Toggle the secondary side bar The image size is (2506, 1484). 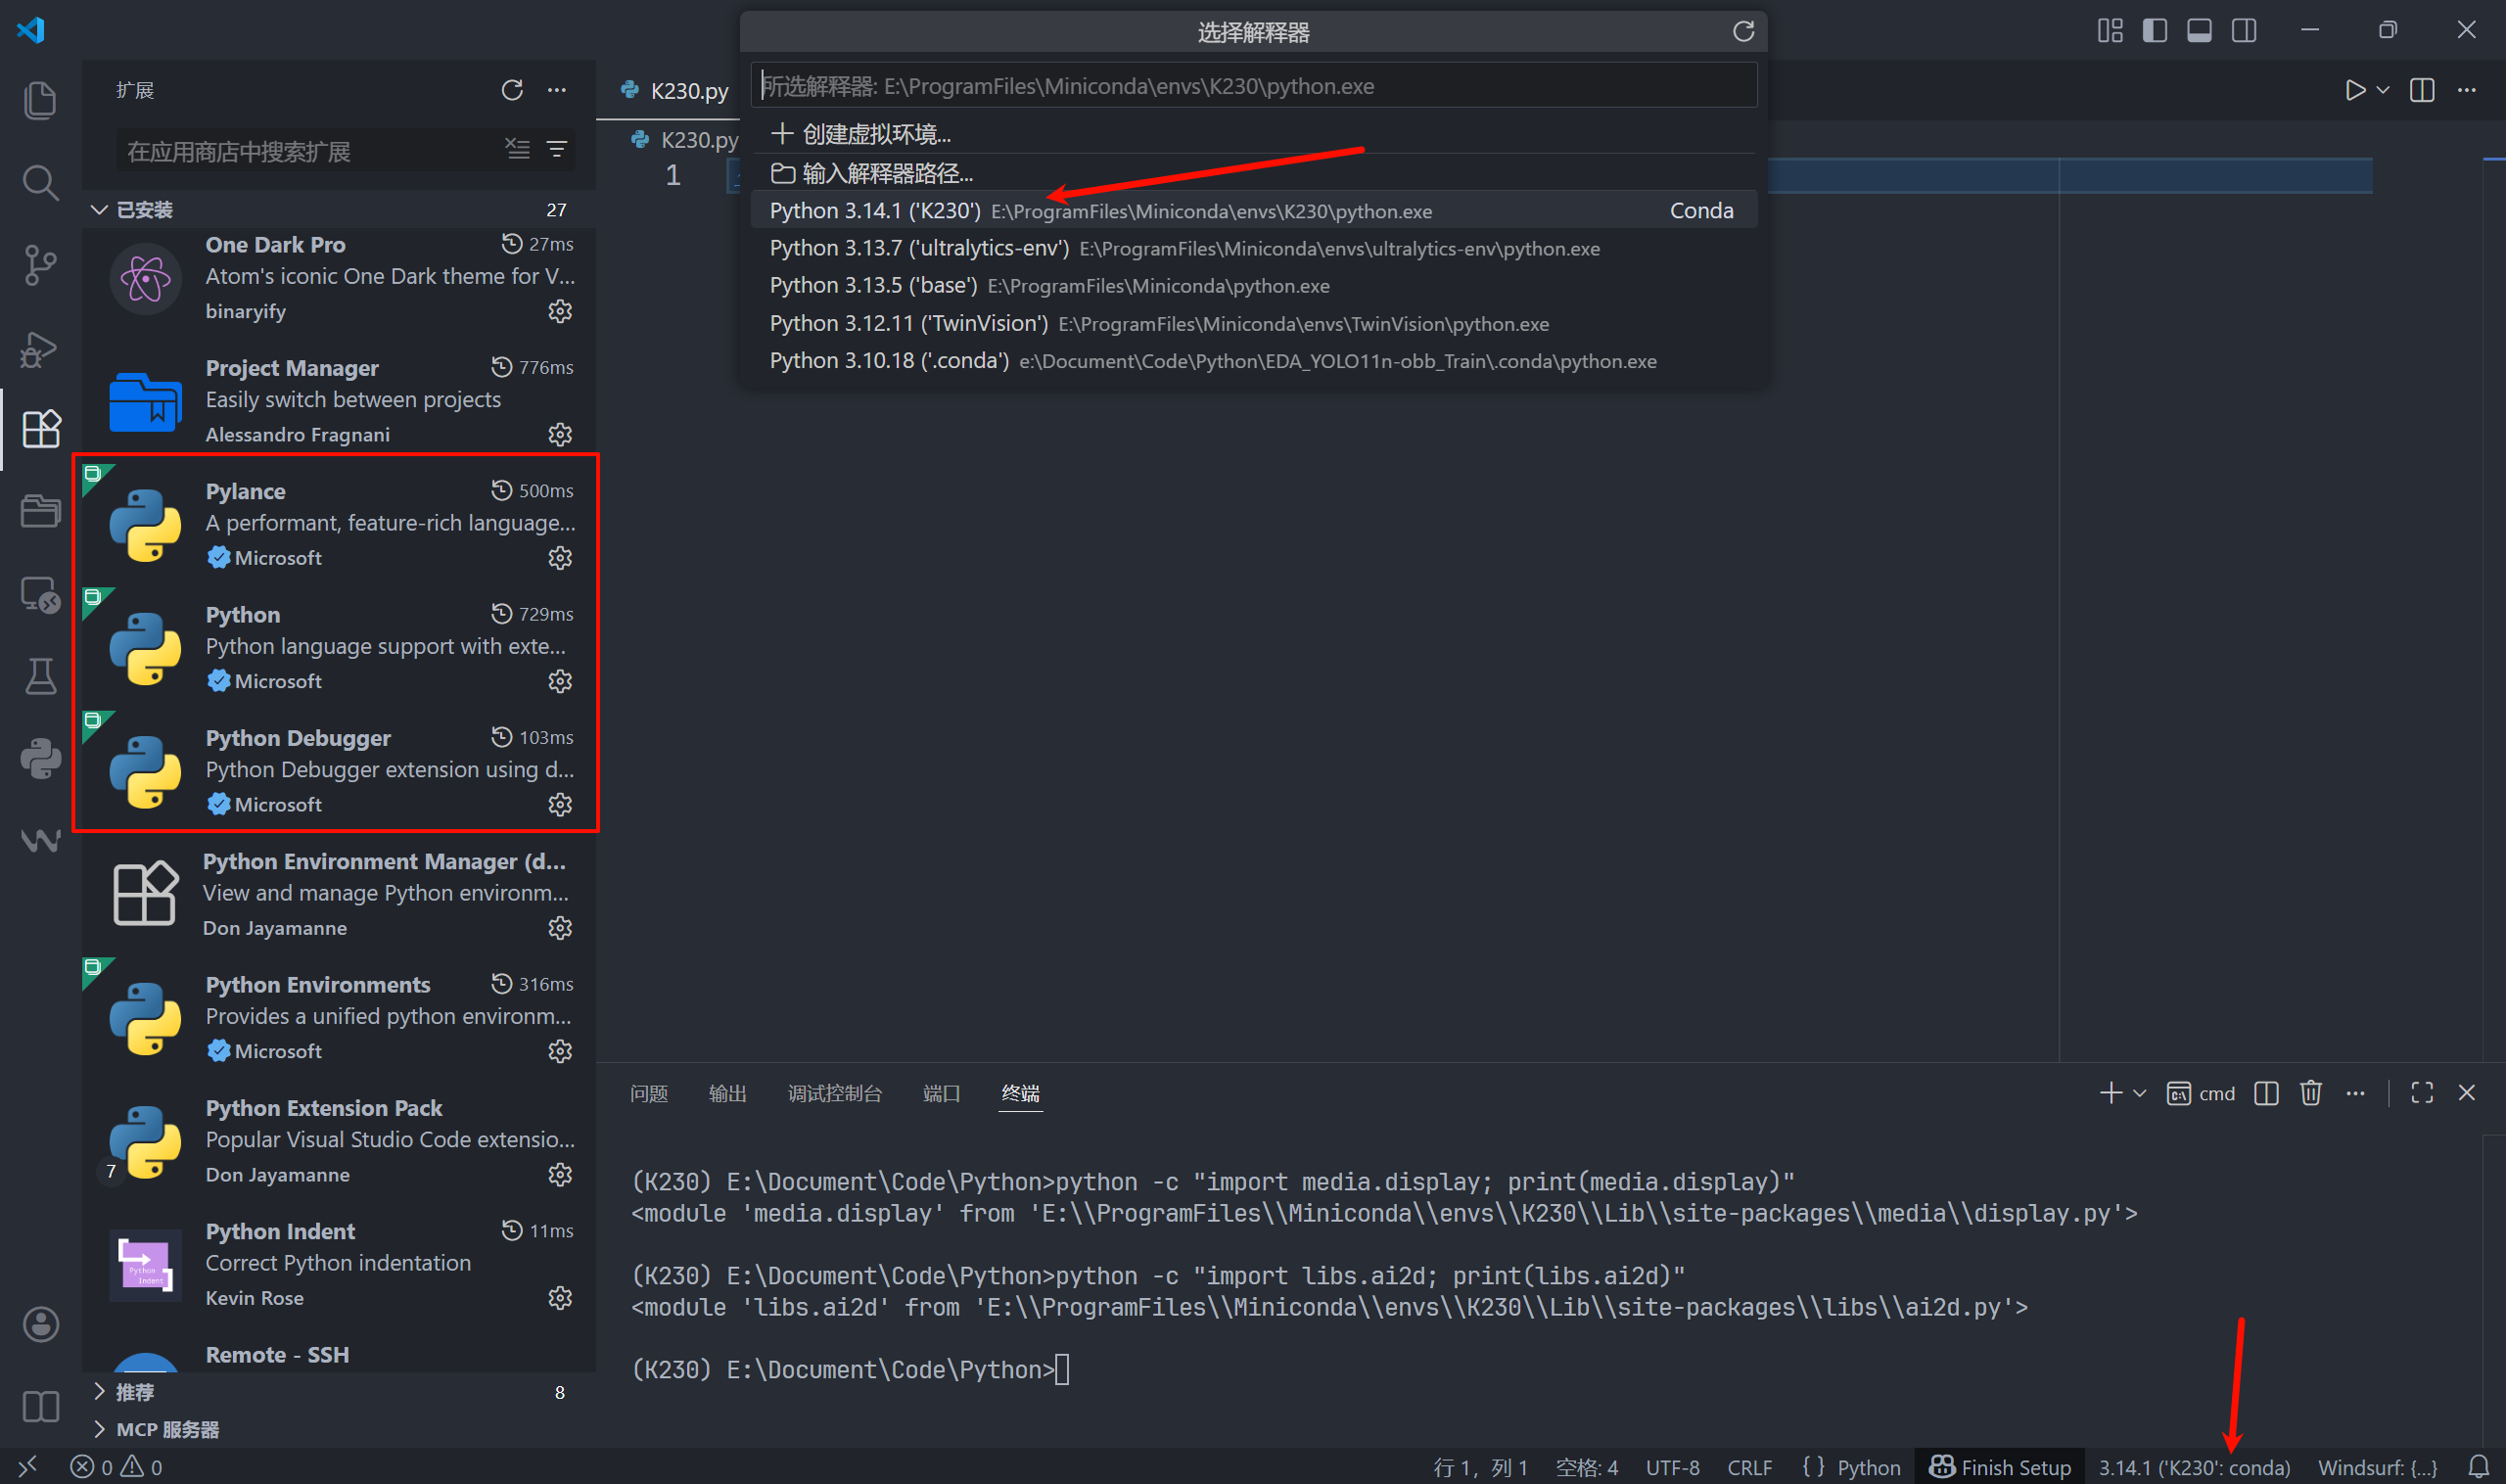pyautogui.click(x=2244, y=31)
